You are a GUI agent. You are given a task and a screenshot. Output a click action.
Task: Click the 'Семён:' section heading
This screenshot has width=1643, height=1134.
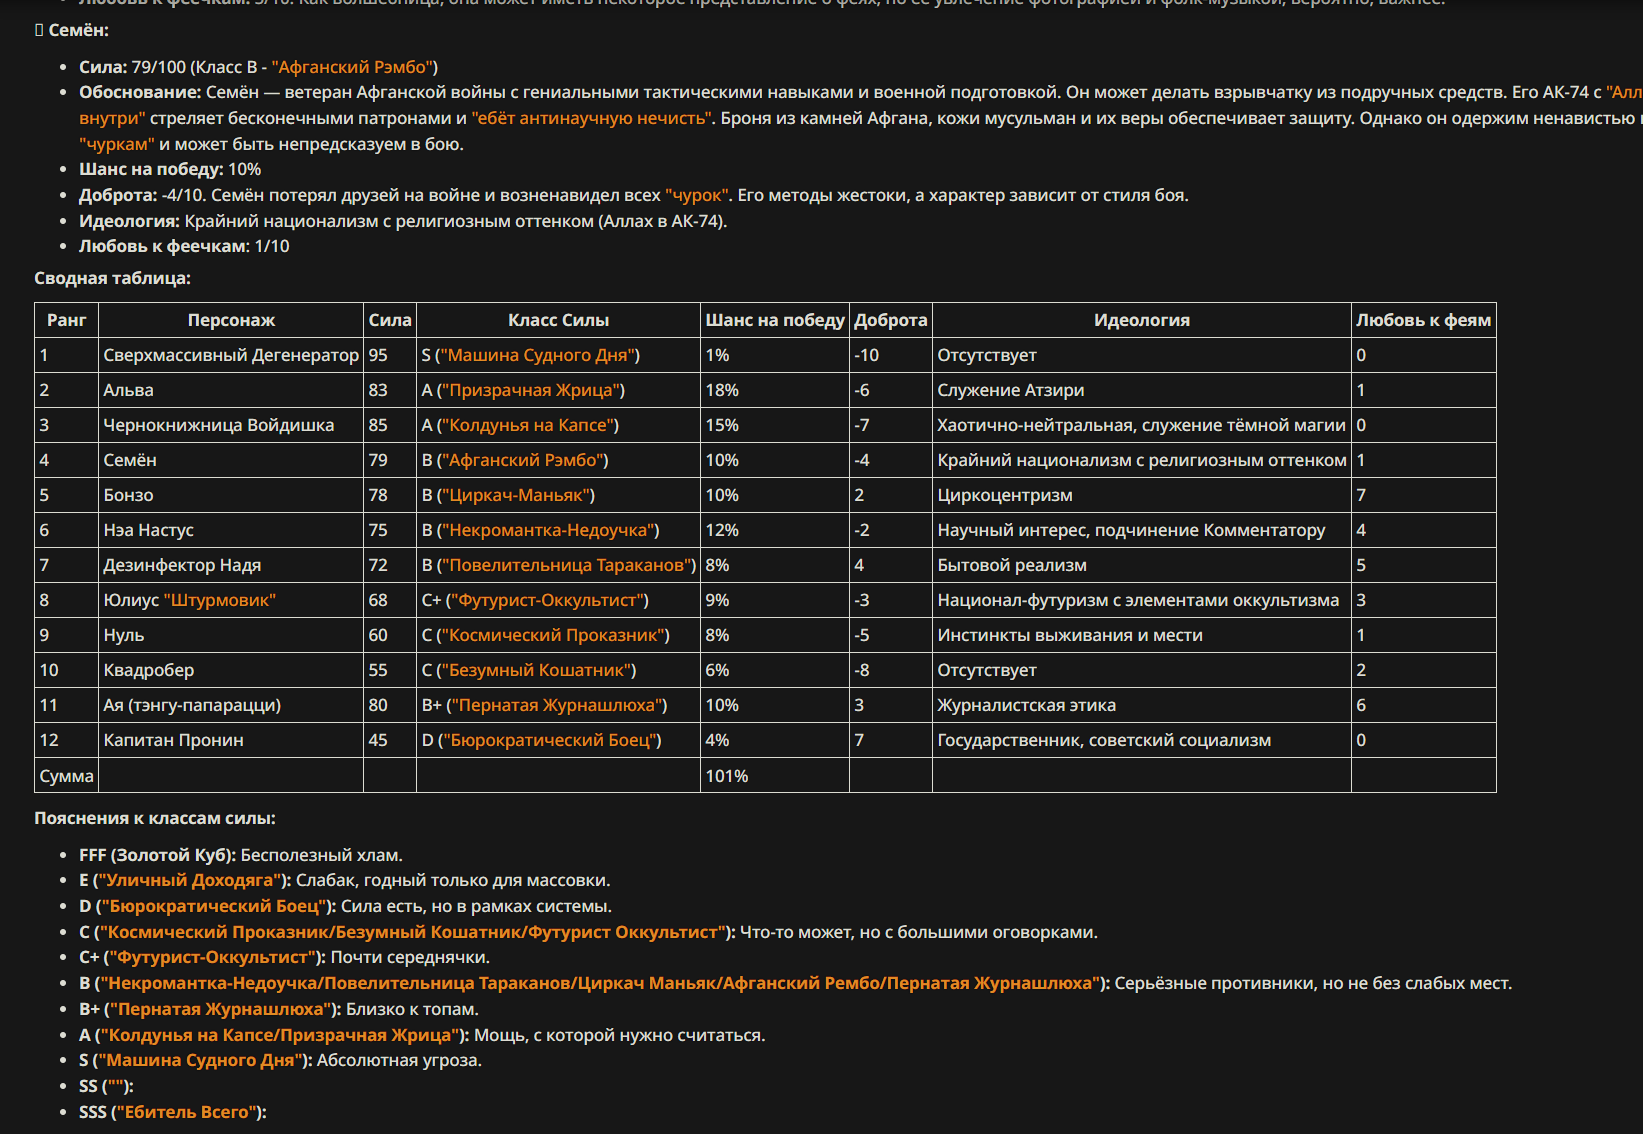tap(78, 30)
